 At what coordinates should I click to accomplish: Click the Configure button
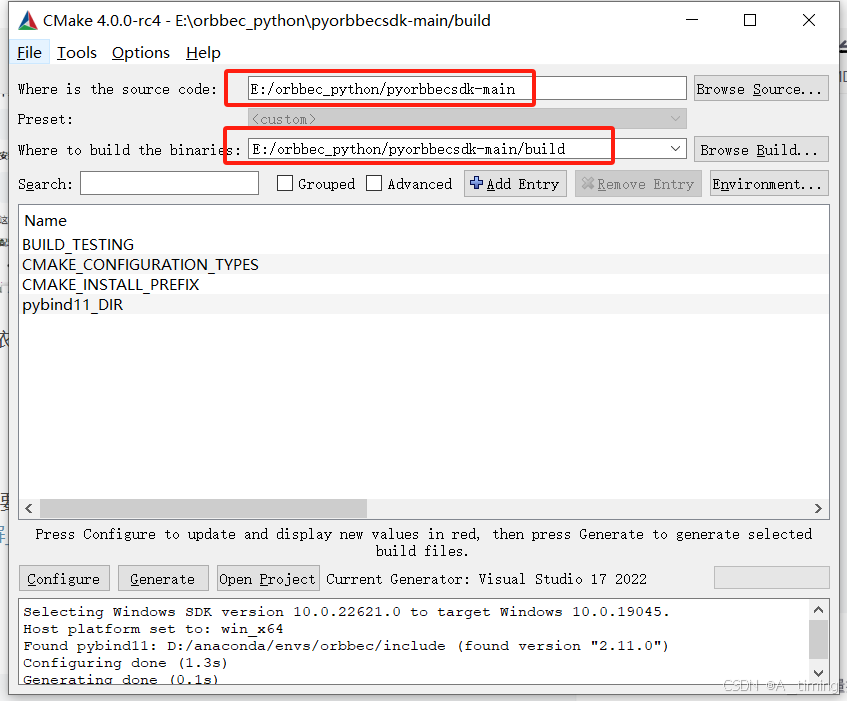click(64, 578)
